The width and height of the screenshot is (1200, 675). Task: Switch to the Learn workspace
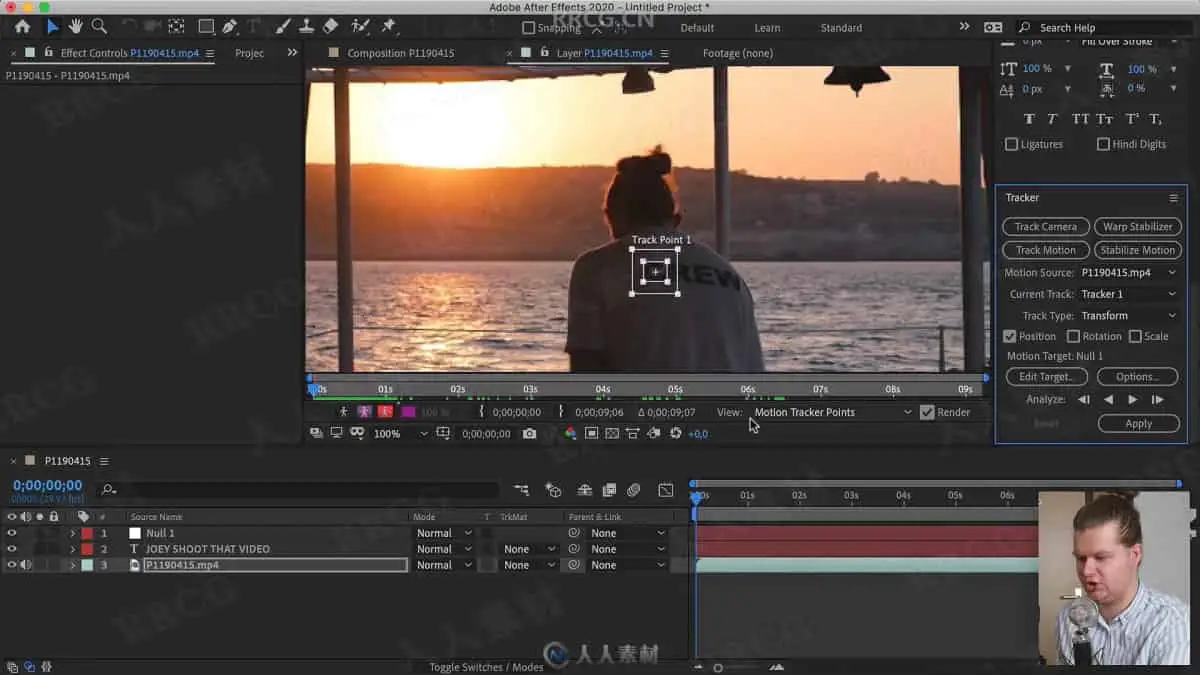(x=767, y=28)
